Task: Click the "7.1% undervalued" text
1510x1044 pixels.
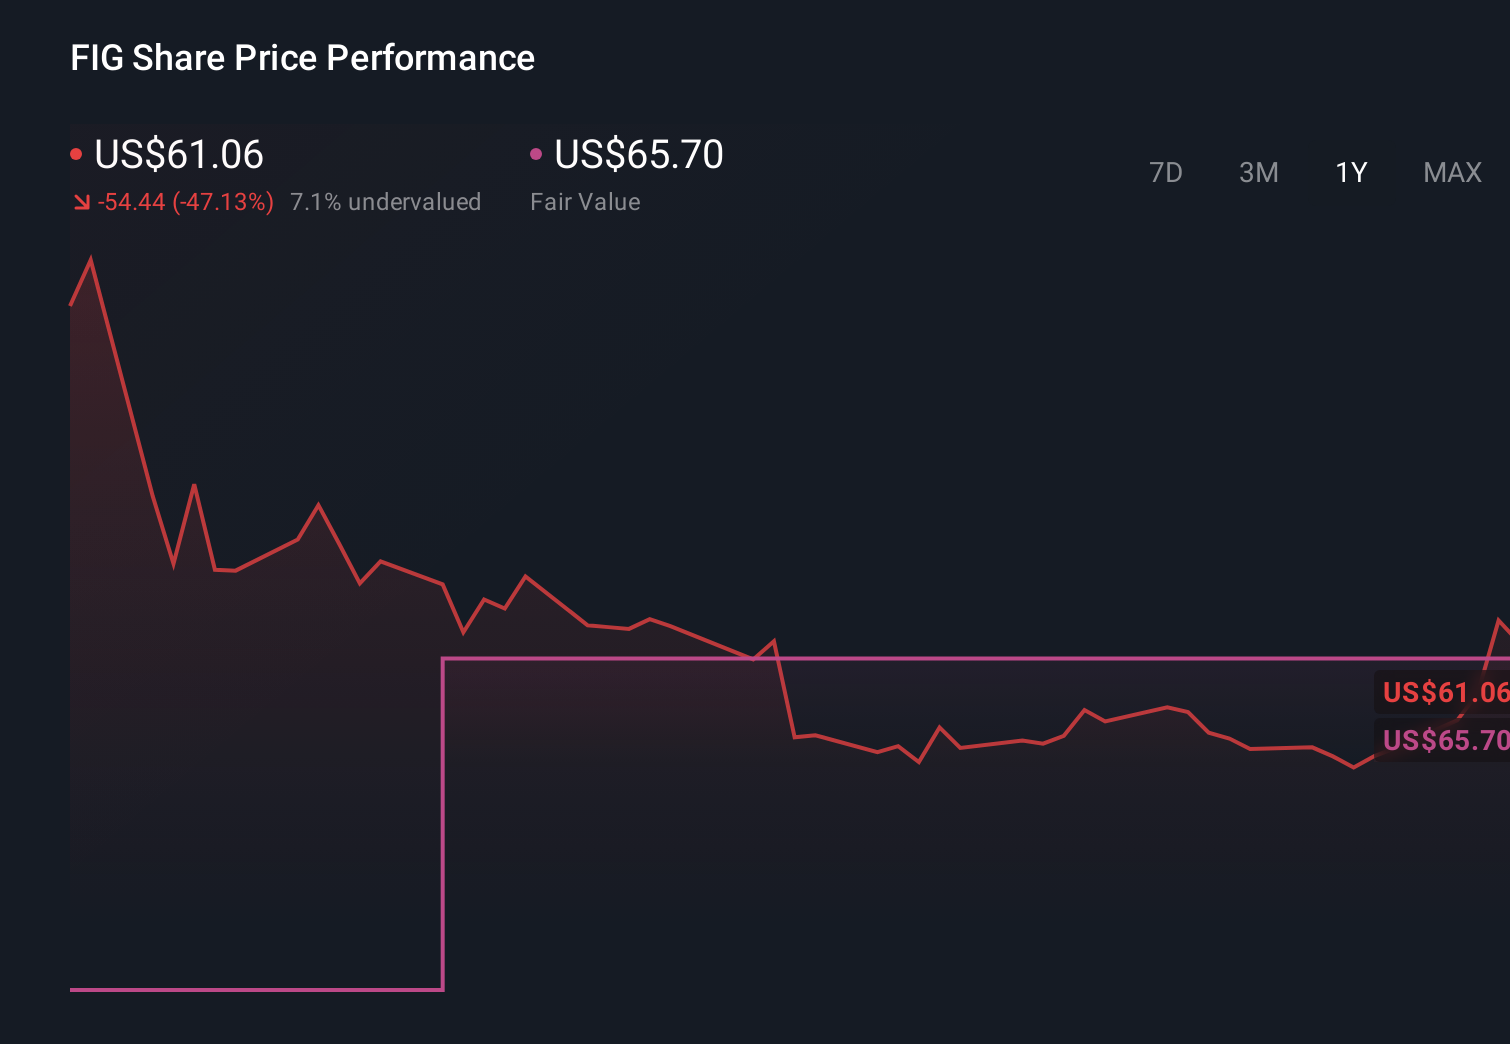Action: tap(385, 202)
